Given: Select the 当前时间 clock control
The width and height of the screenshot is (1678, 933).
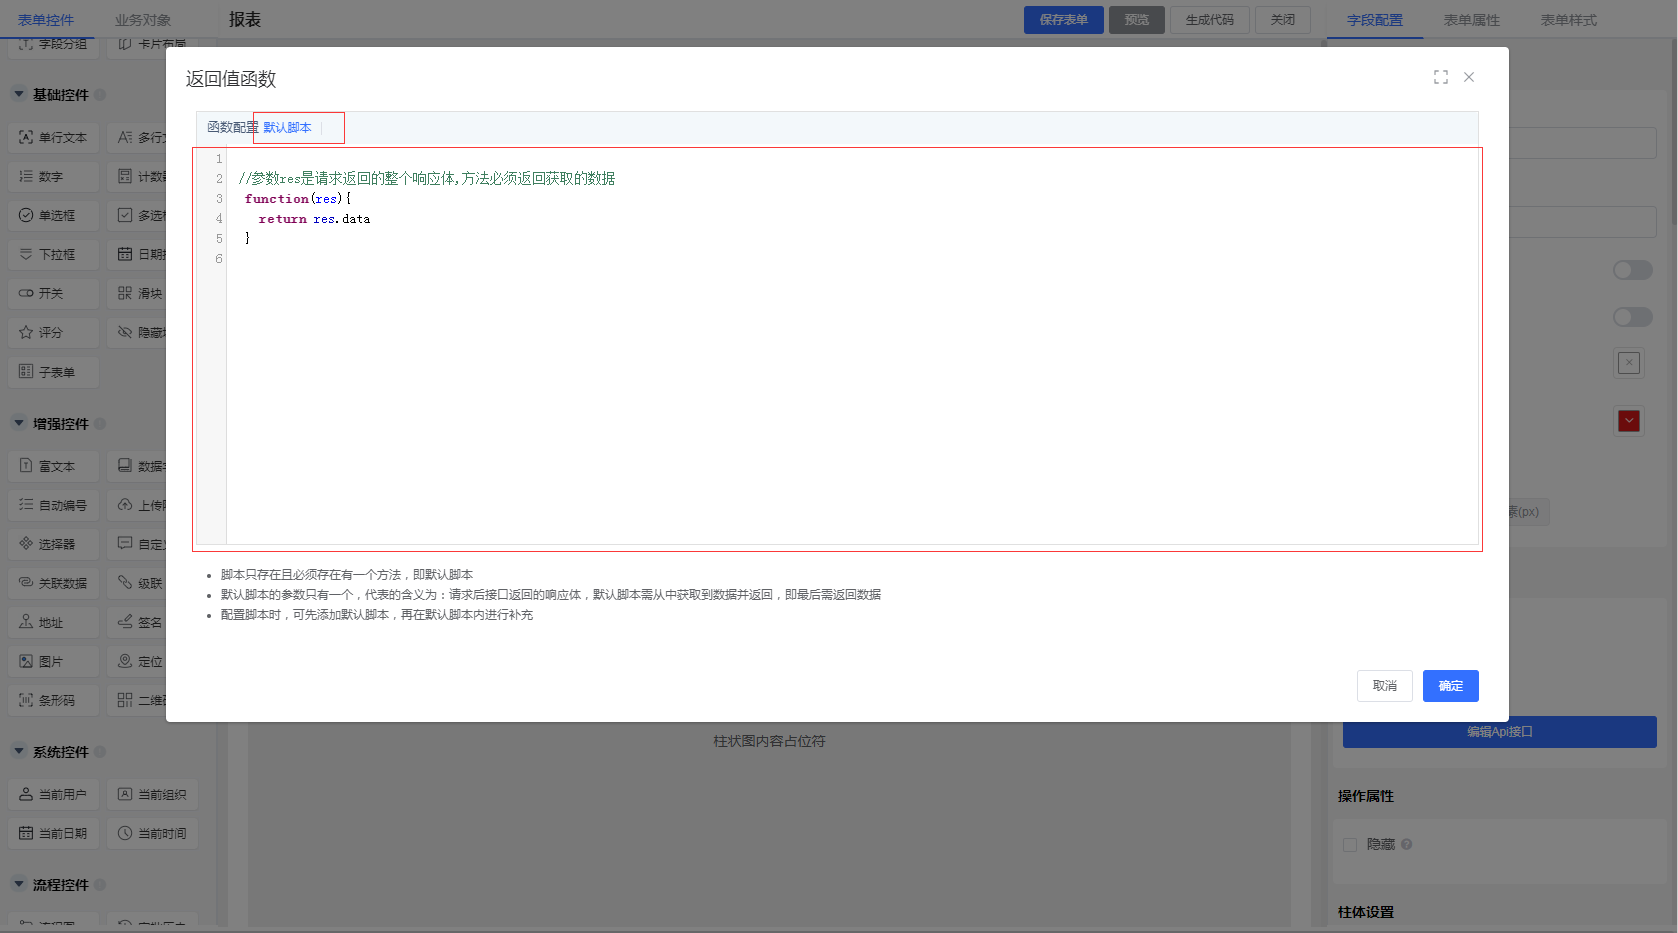Looking at the screenshot, I should coord(152,833).
